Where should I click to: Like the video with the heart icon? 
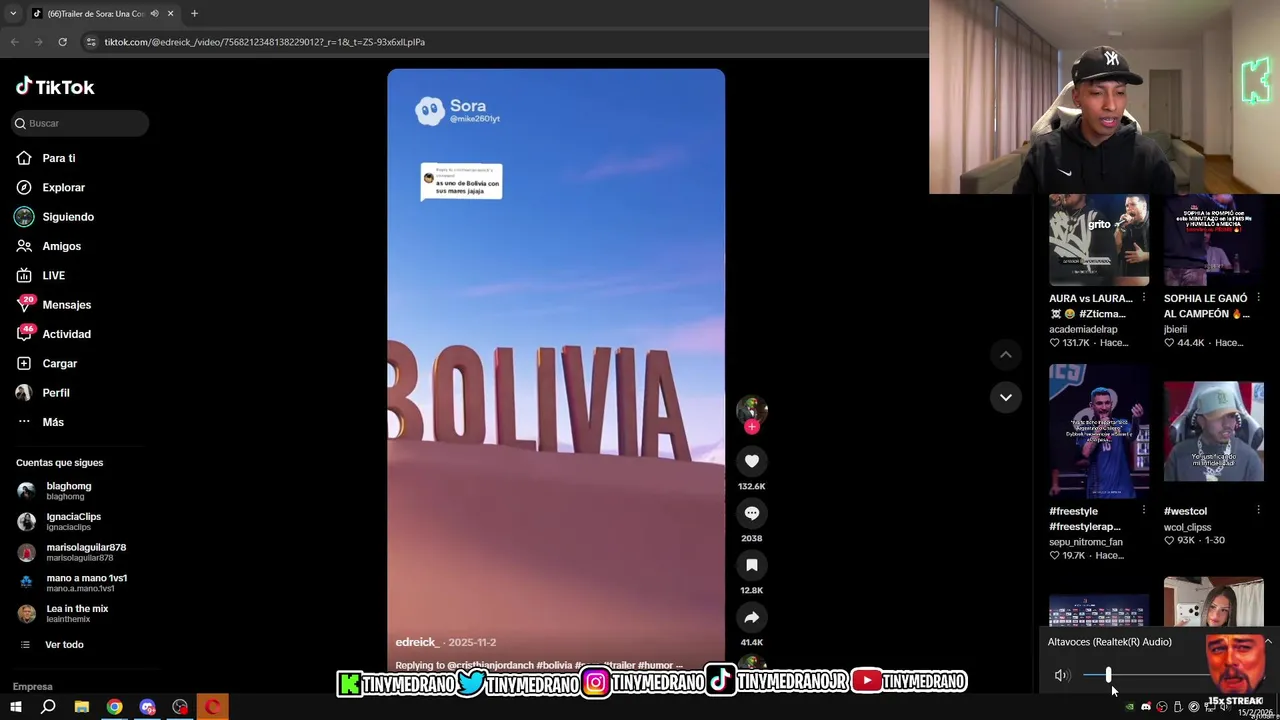coord(752,461)
